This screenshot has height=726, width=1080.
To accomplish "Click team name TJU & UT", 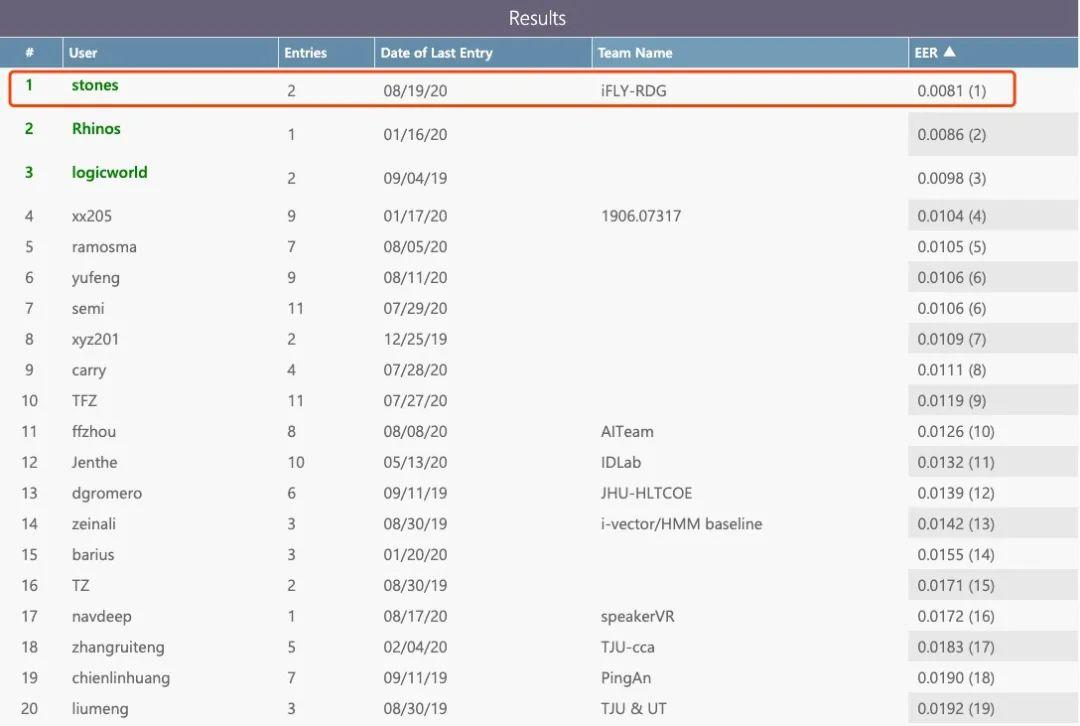I will [633, 709].
